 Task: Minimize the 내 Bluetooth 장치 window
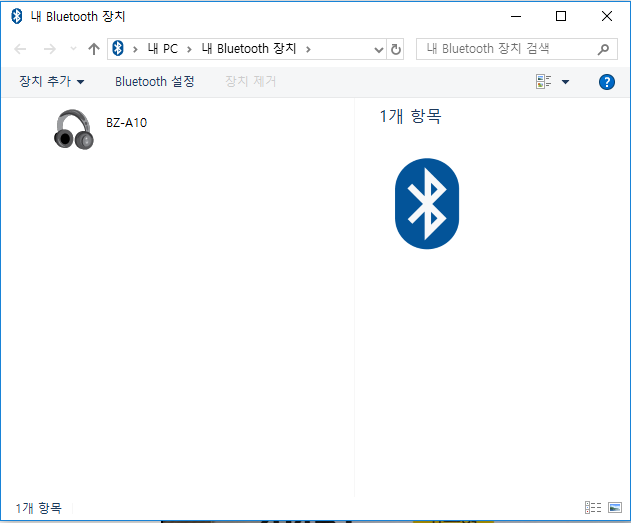516,16
